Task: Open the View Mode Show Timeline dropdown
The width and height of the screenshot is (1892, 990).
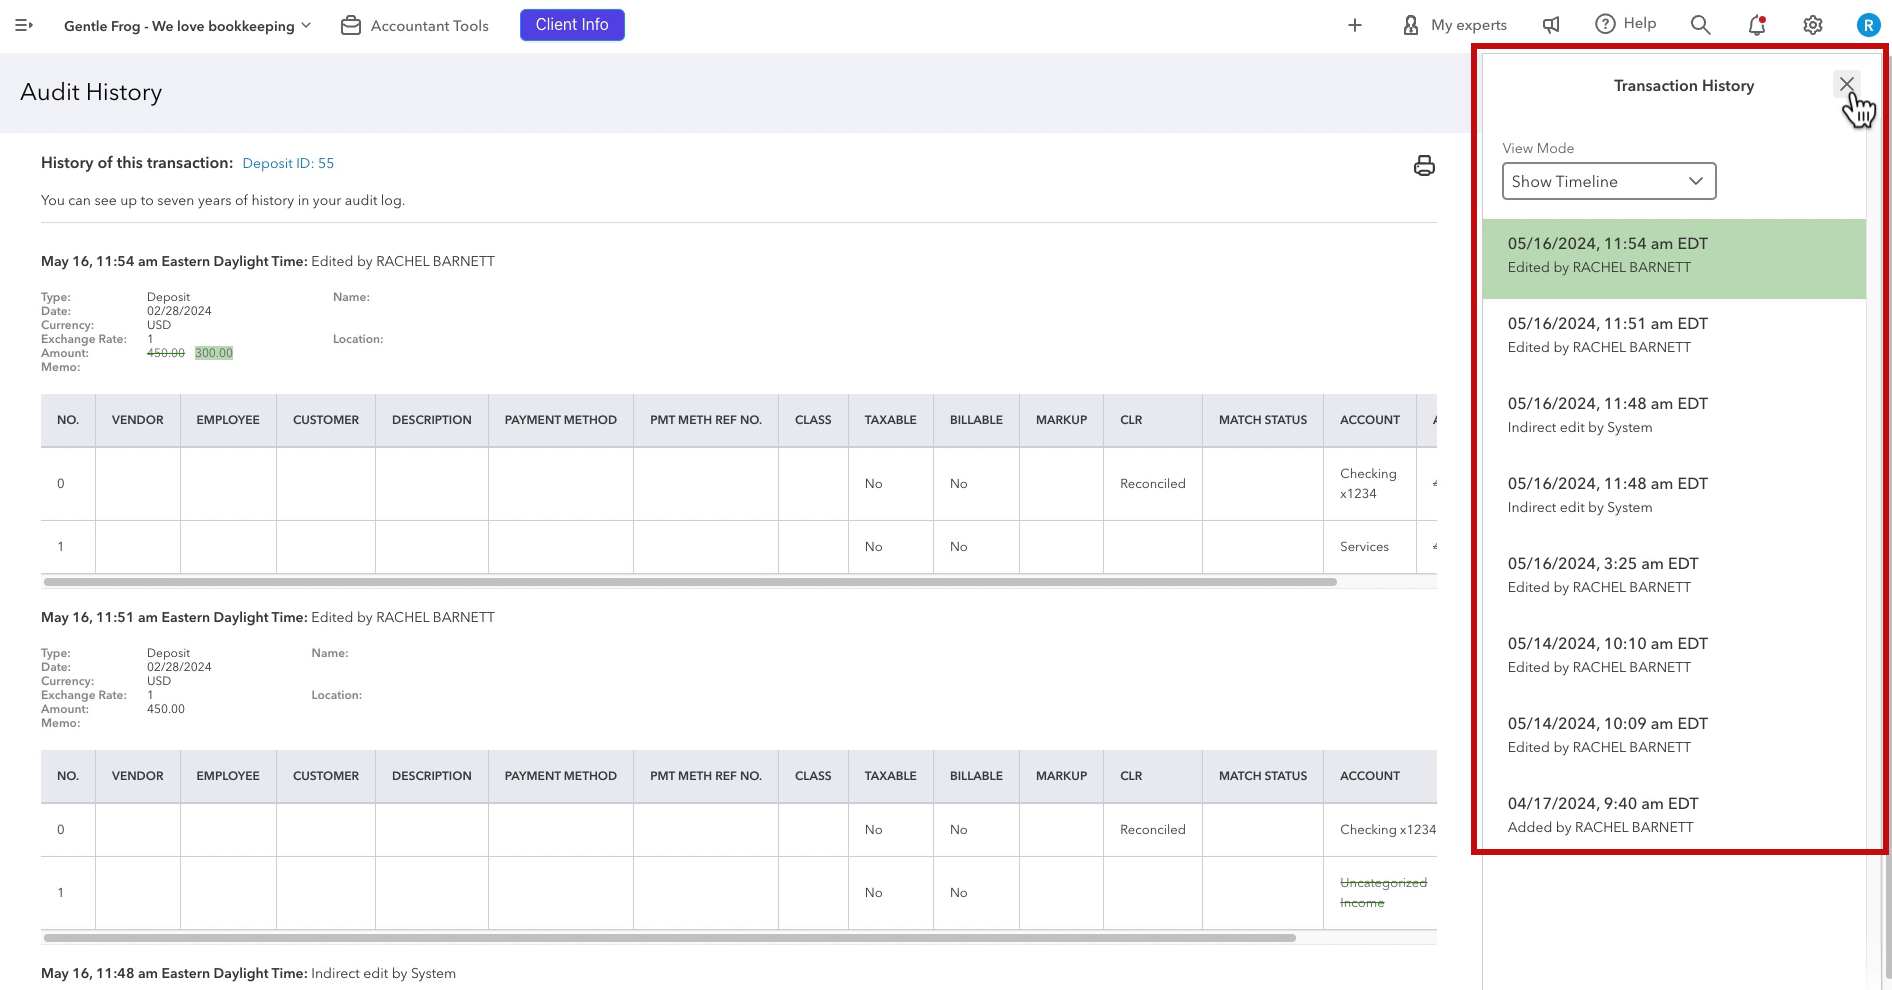Action: [1609, 181]
